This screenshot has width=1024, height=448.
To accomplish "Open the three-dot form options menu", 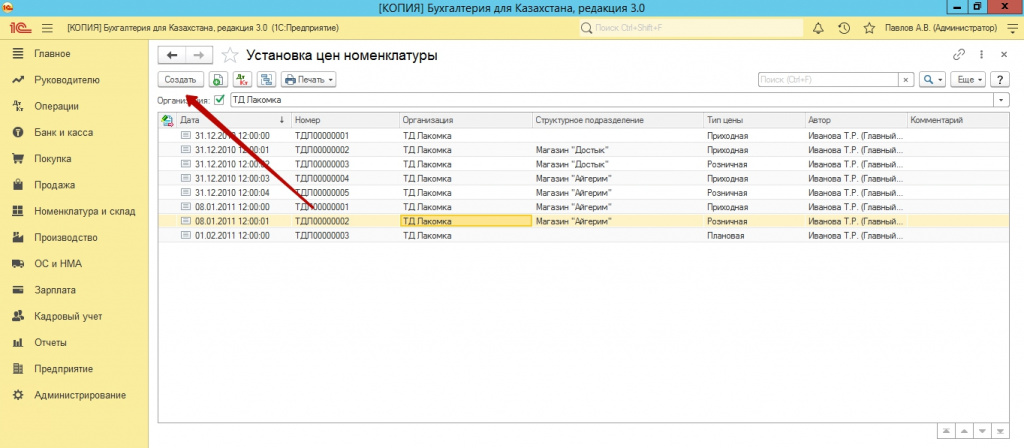I will (x=982, y=55).
